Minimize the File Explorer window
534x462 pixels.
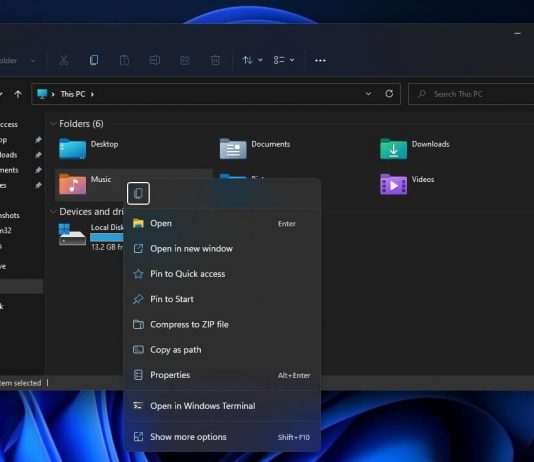(518, 33)
